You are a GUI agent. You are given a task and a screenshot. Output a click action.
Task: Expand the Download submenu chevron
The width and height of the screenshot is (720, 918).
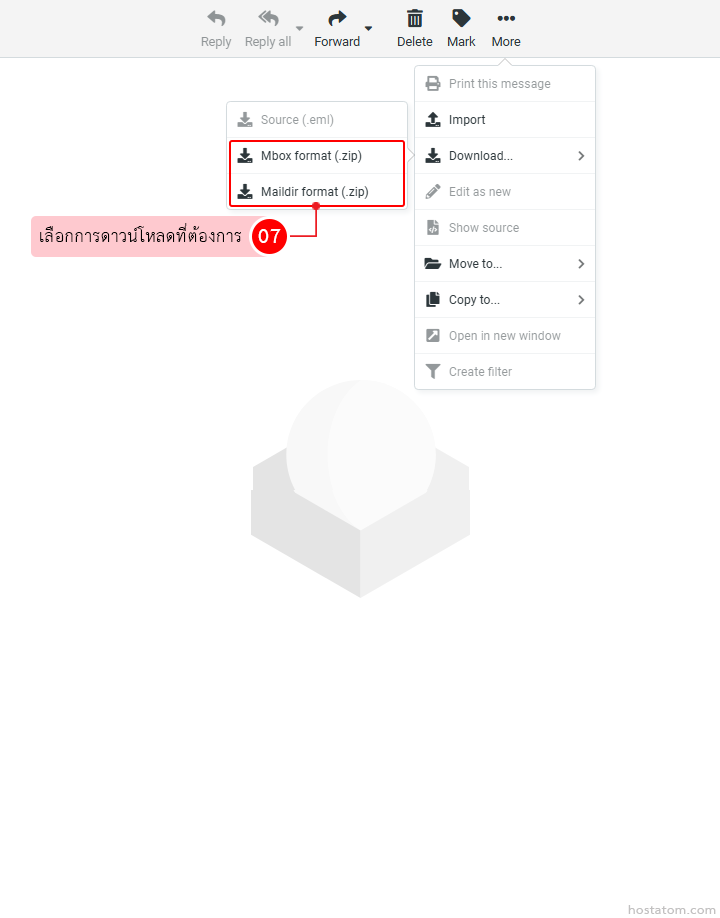(x=581, y=156)
